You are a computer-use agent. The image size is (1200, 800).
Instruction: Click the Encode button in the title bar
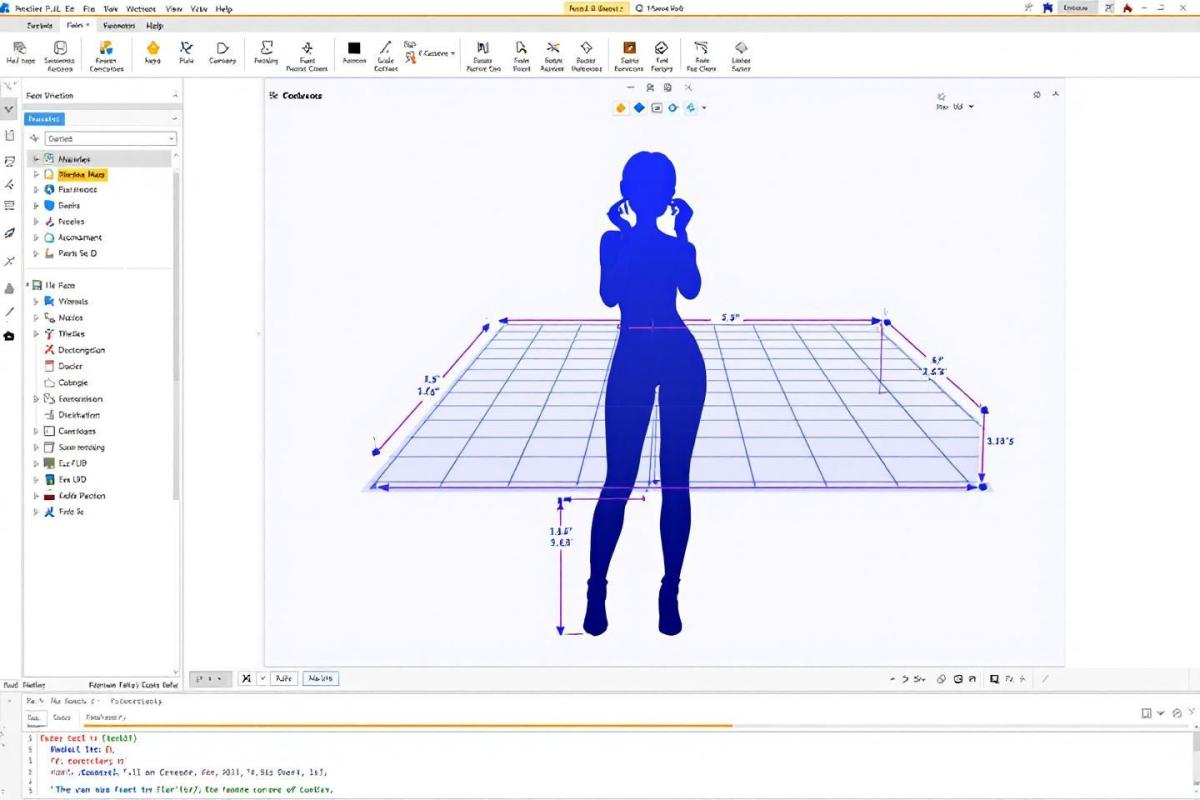click(x=1077, y=8)
